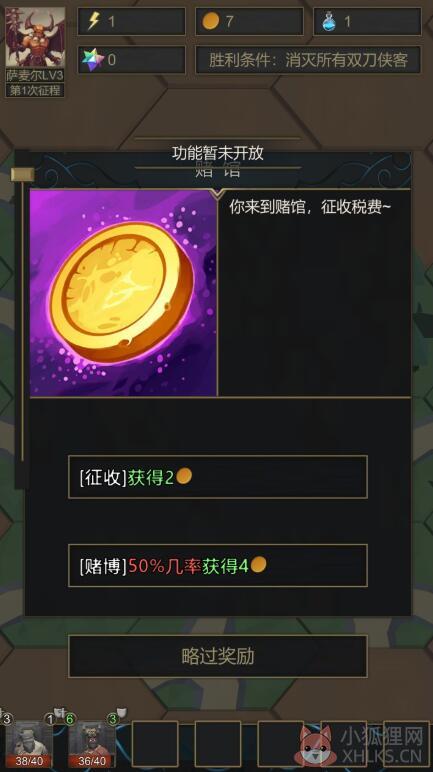Screen dimensions: 433x772
Task: Open the victory condition 胜利条件 panel
Action: (x=308, y=60)
